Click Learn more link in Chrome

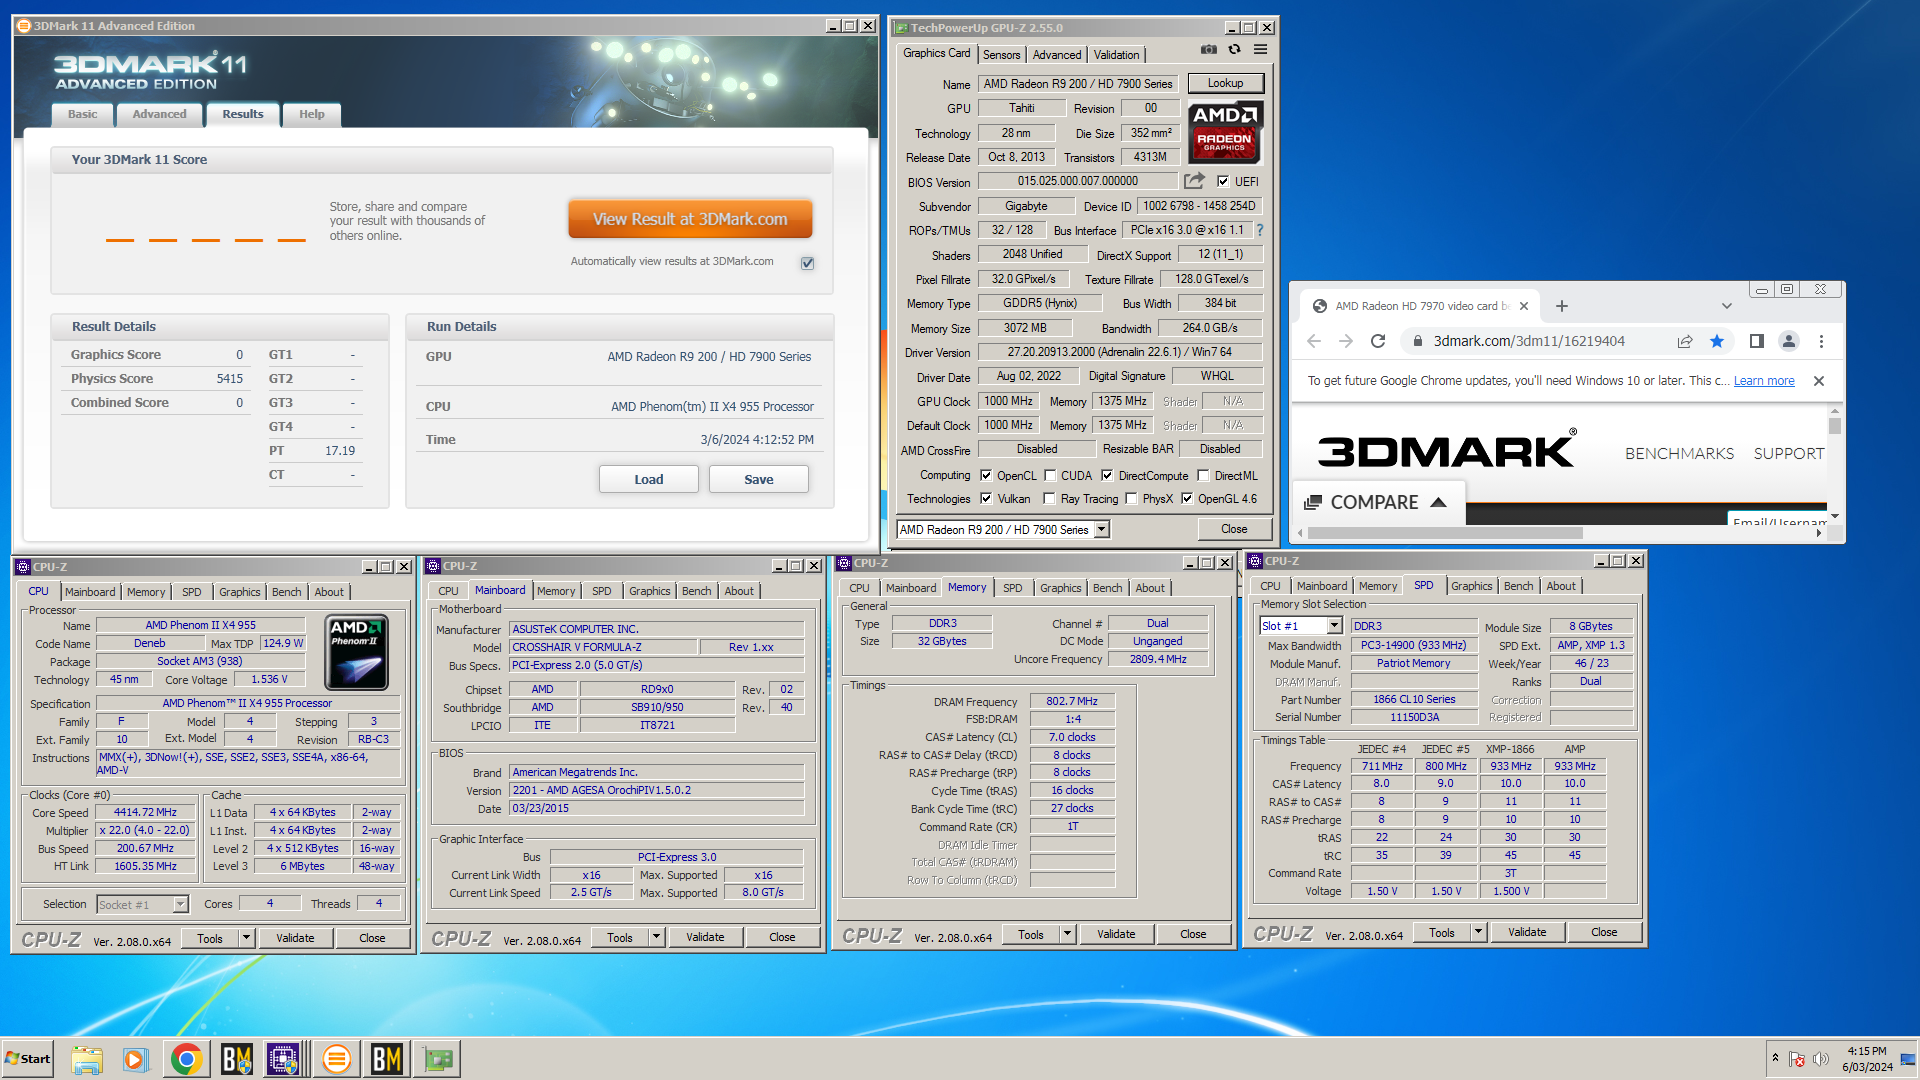tap(1764, 381)
